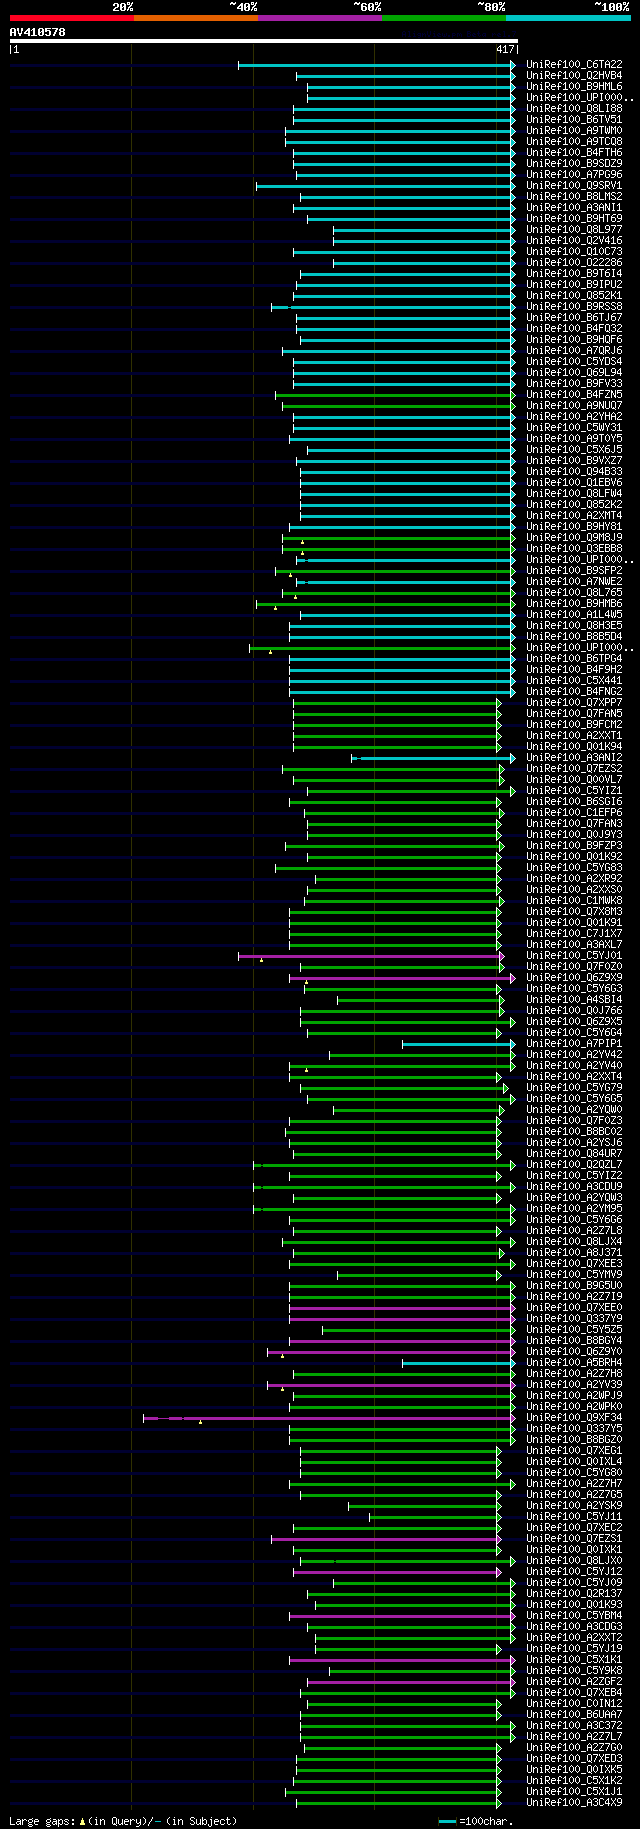Click the cyan alignment bar for C6TA22
Viewport: 640px width, 1829px height.
pos(377,65)
